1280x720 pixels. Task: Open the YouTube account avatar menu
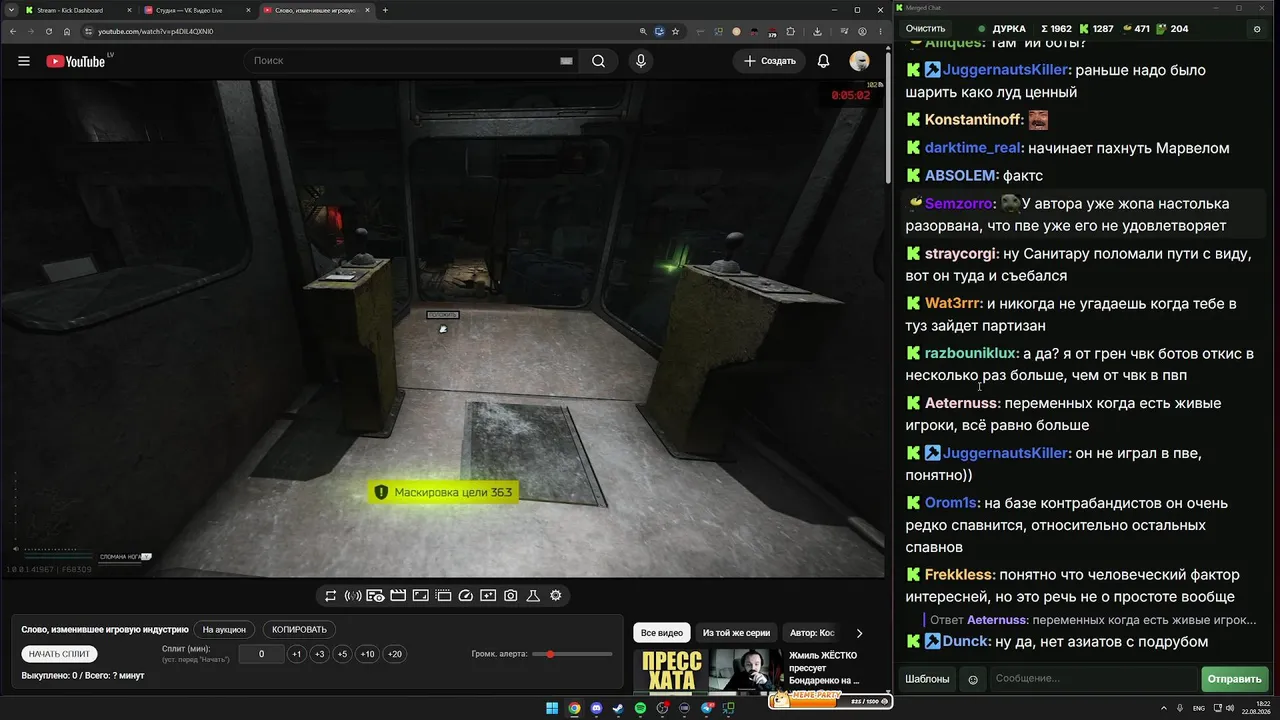coord(859,61)
